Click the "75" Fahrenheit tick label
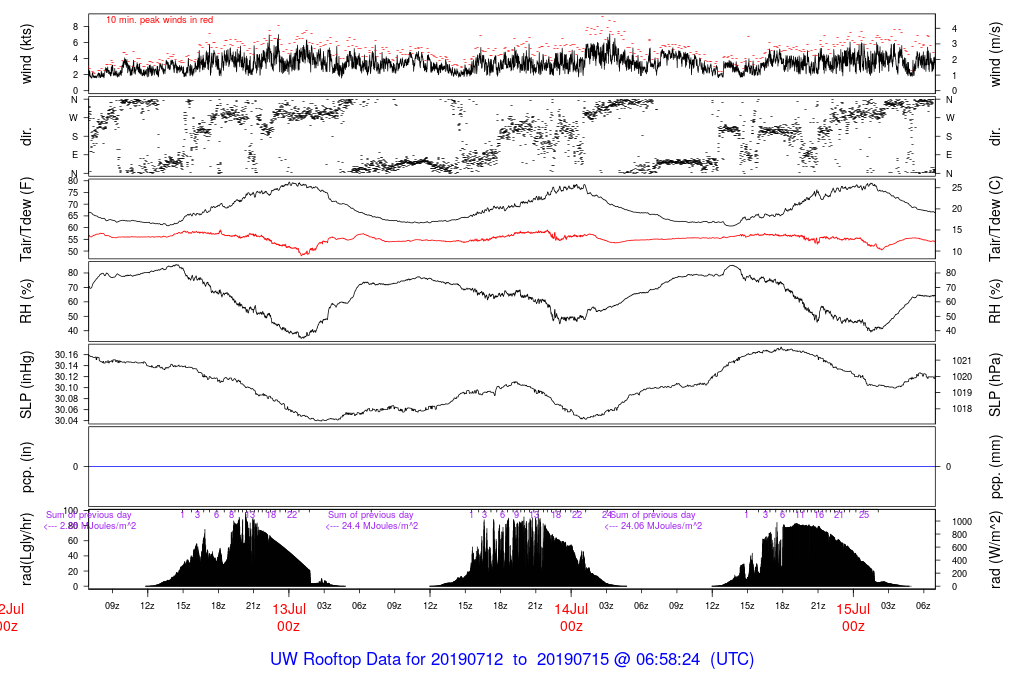1024x700 pixels. (73, 193)
